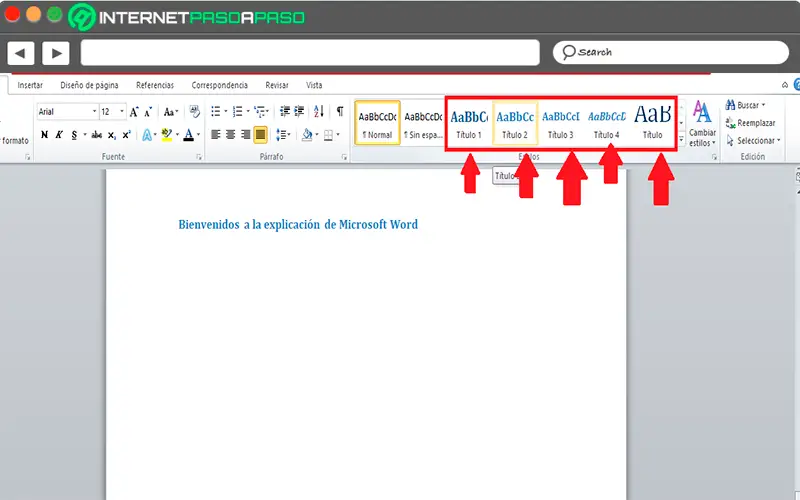The height and width of the screenshot is (500, 800).
Task: Toggle the justify alignment button
Action: 260,135
